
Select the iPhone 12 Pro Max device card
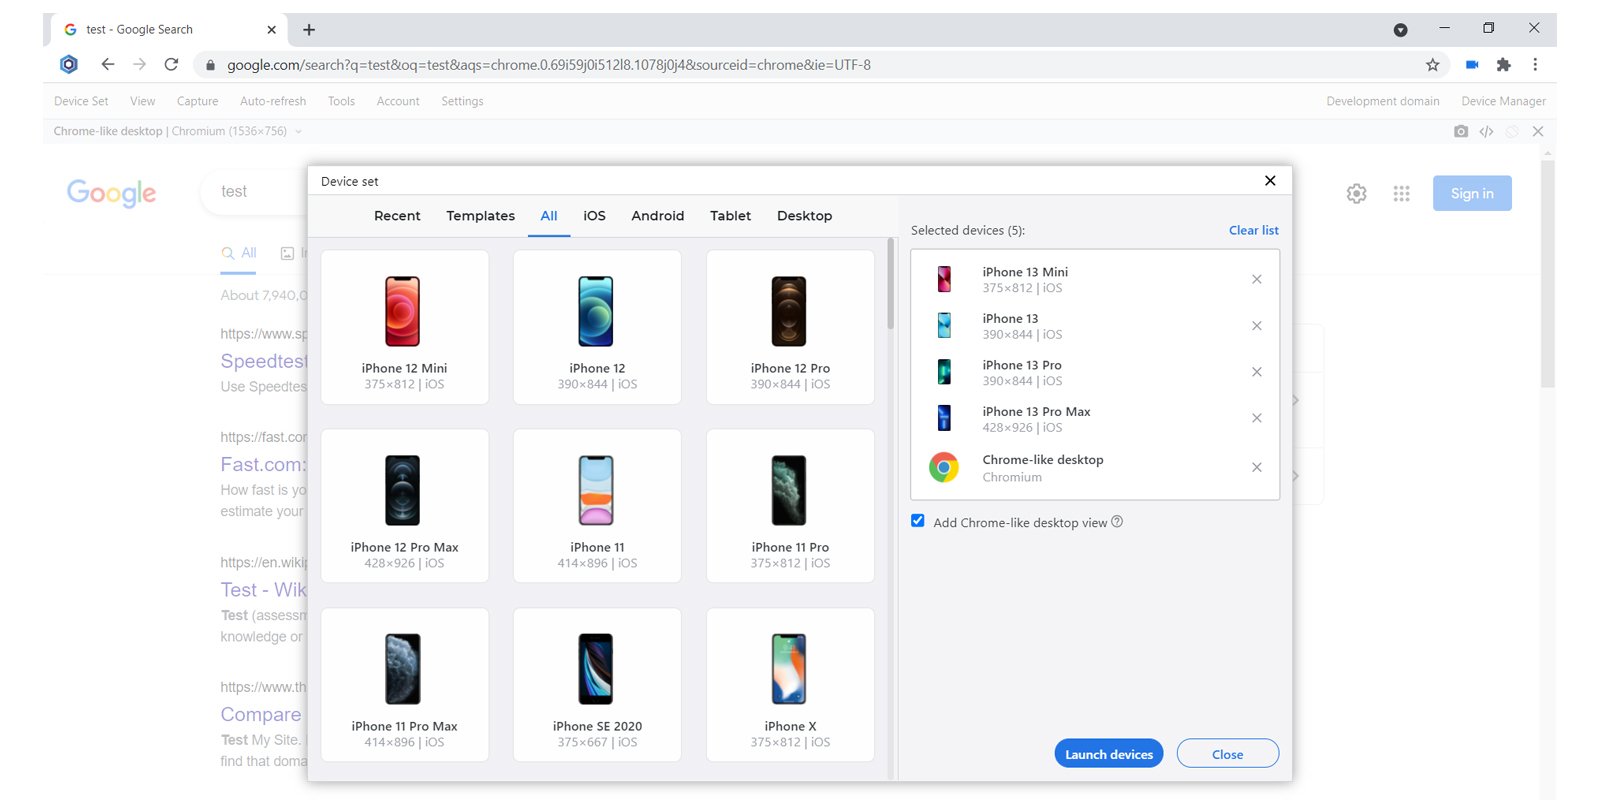point(405,506)
